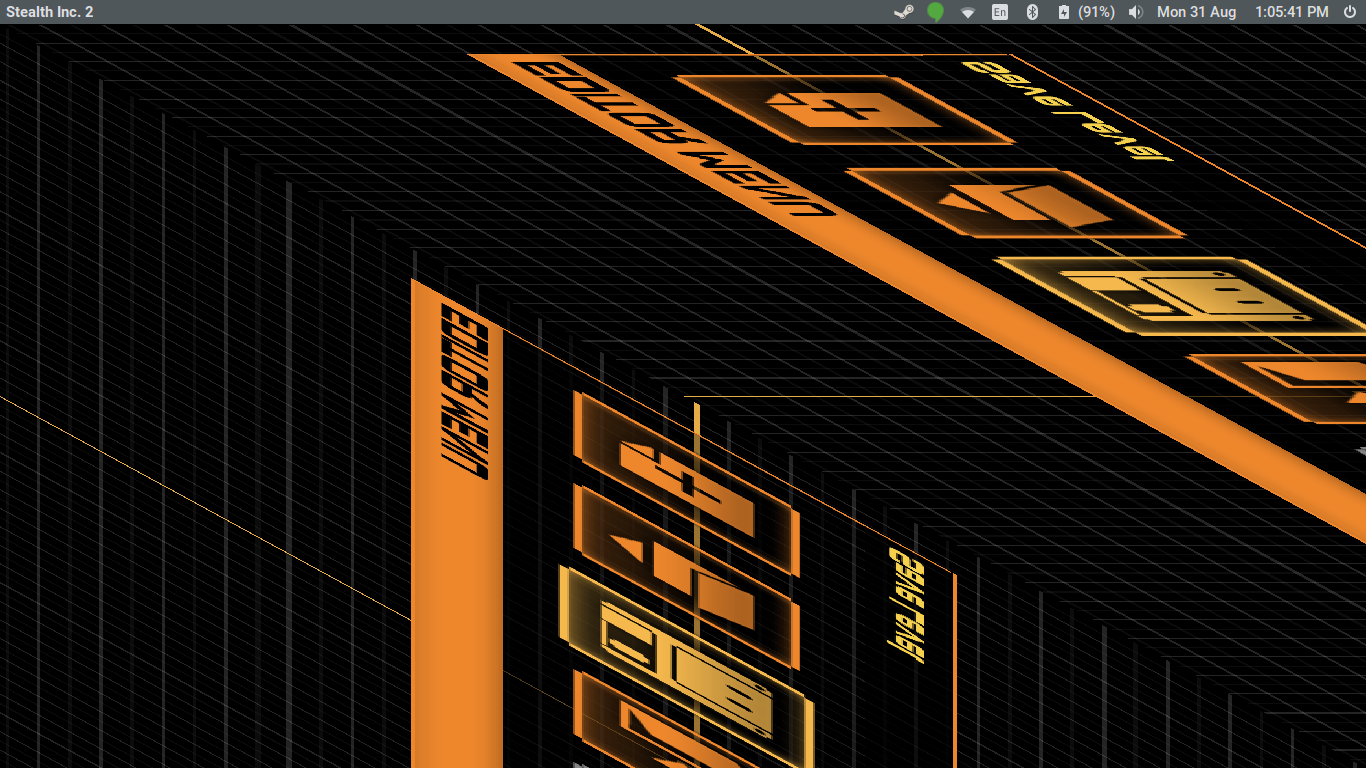Select the arrow-and-block button in the upright lower menu copy
The height and width of the screenshot is (768, 1366).
coord(686,578)
